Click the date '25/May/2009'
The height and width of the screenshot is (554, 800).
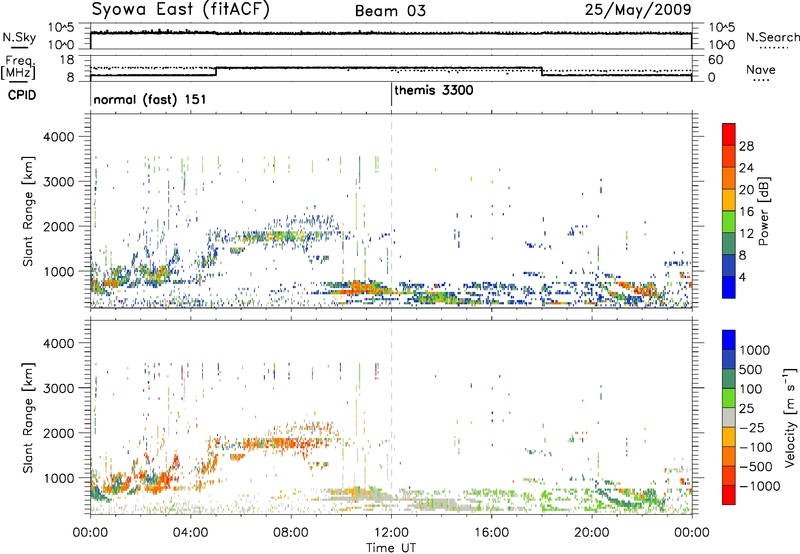tap(638, 10)
